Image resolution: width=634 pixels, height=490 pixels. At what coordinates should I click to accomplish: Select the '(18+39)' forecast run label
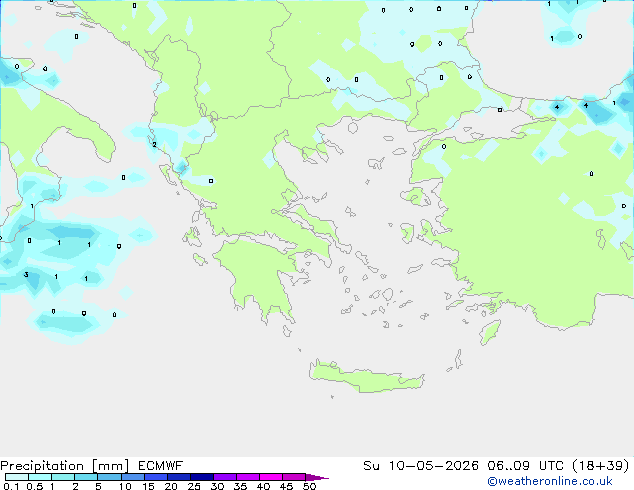tap(601, 466)
